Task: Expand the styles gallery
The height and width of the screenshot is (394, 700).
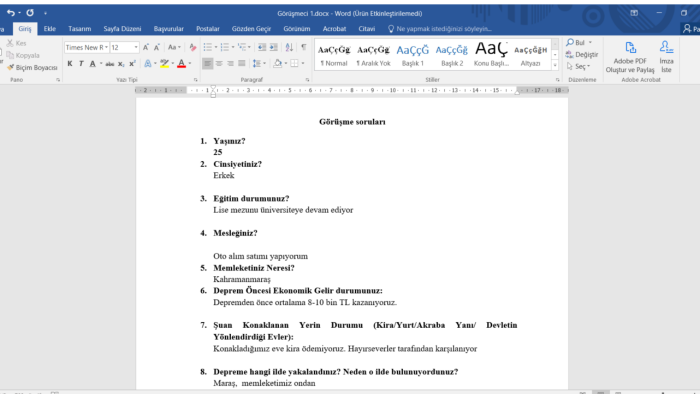Action: coord(555,65)
